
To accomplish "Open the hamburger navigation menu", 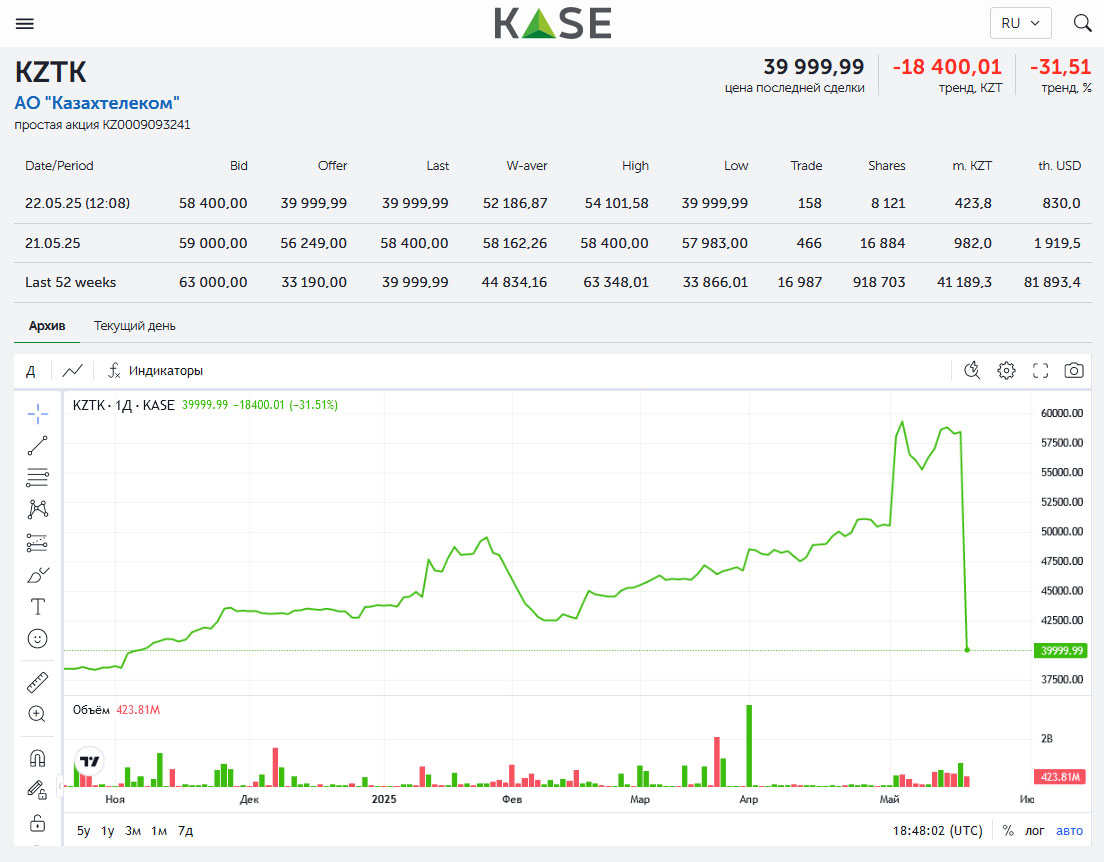I will (25, 24).
